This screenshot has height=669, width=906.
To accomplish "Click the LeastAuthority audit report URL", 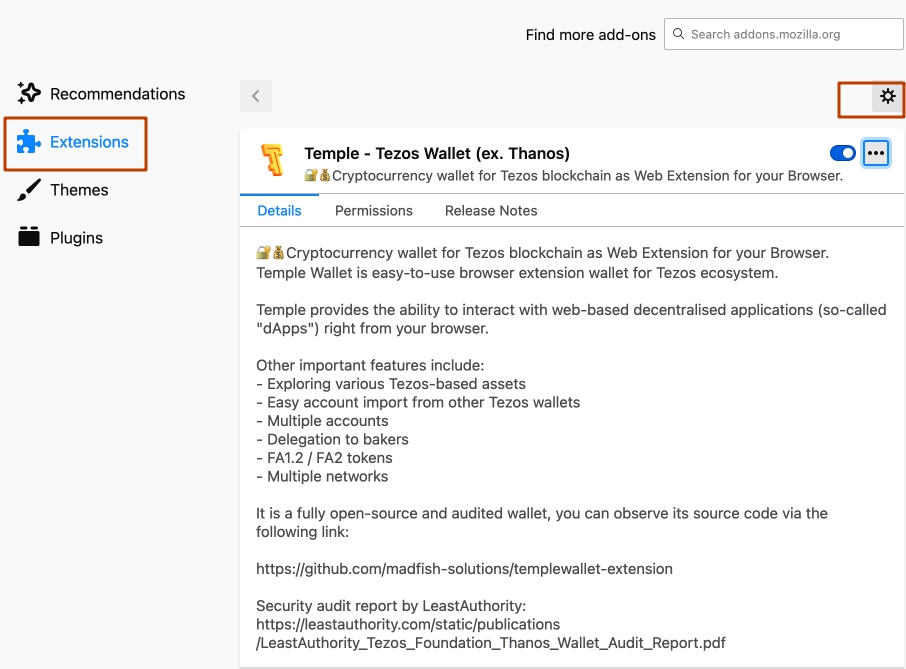I will tap(491, 634).
